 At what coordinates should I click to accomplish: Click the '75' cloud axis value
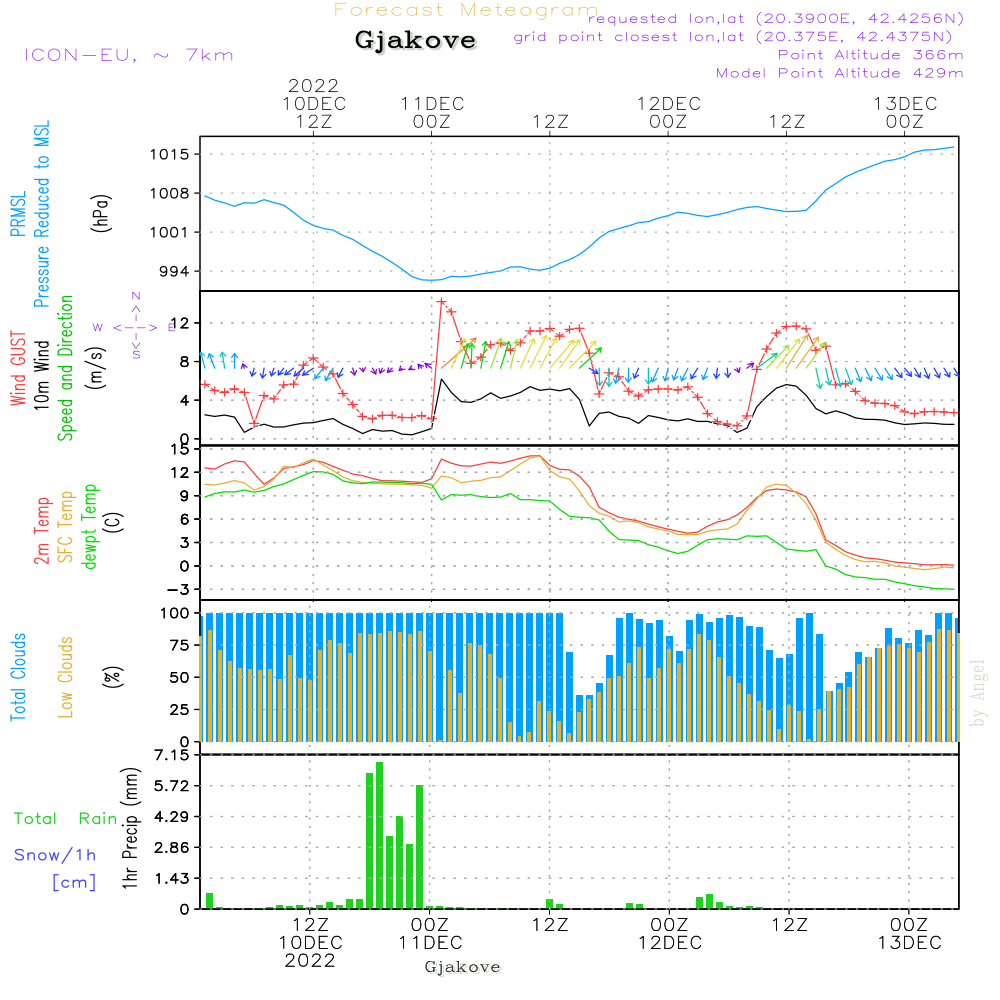pyautogui.click(x=180, y=645)
